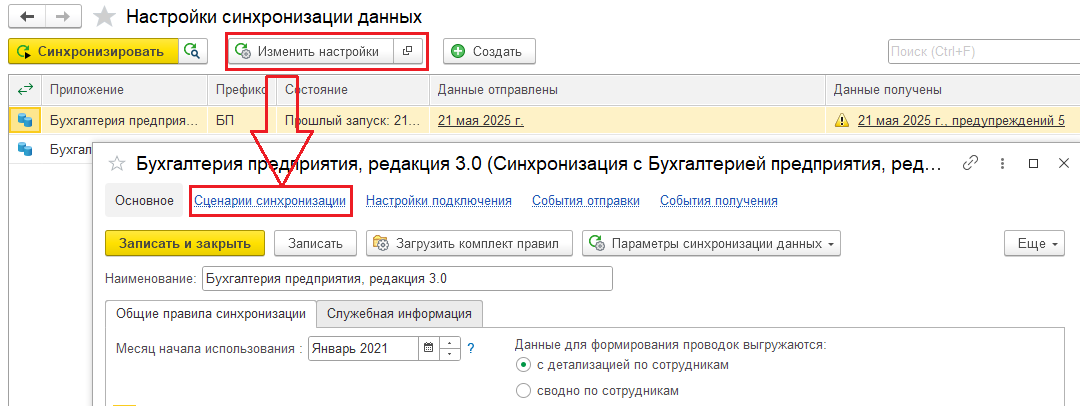The height and width of the screenshot is (406, 1080).
Task: Select the Бухгалтерия предприя... row icon
Action: coord(25,121)
